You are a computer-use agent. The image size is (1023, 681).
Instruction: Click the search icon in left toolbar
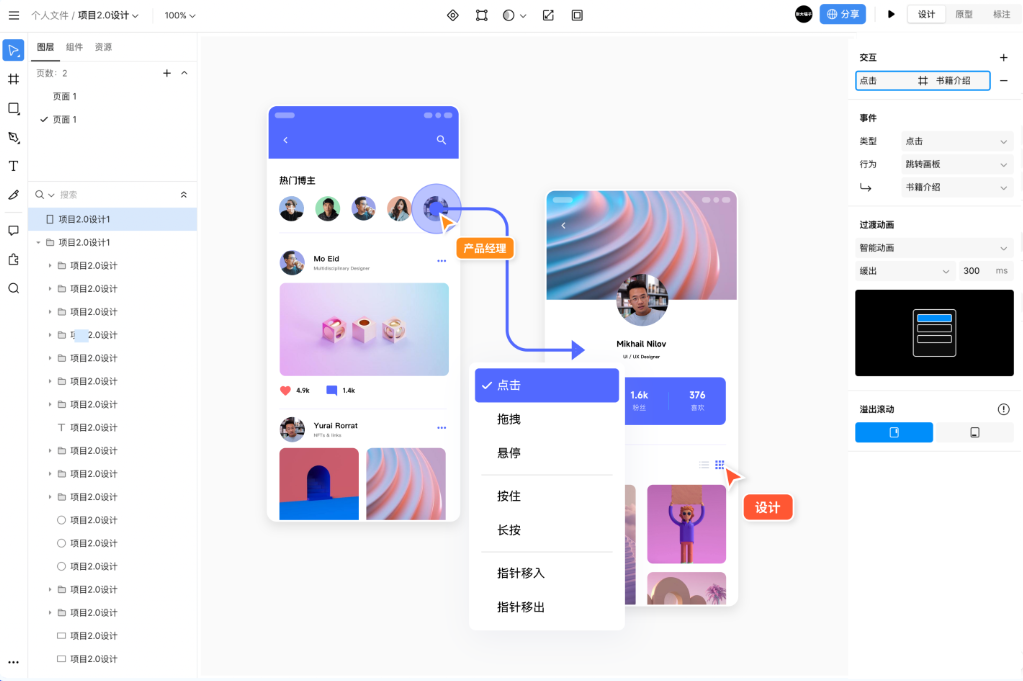pyautogui.click(x=14, y=288)
